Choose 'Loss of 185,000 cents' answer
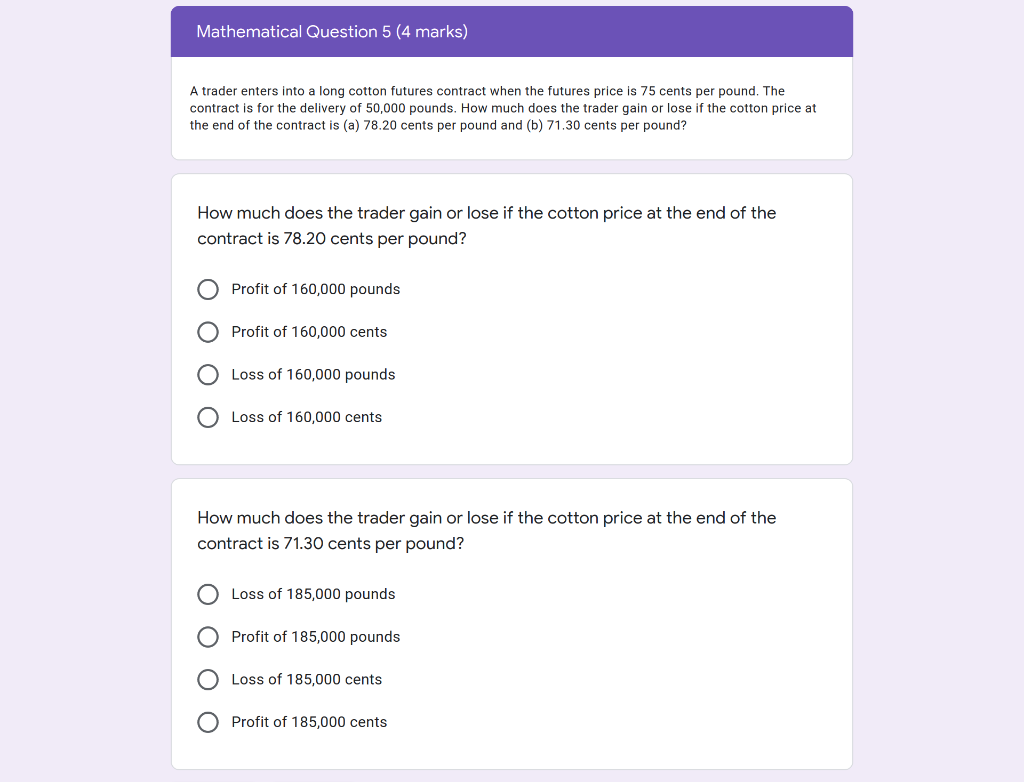The width and height of the screenshot is (1024, 782). point(306,679)
